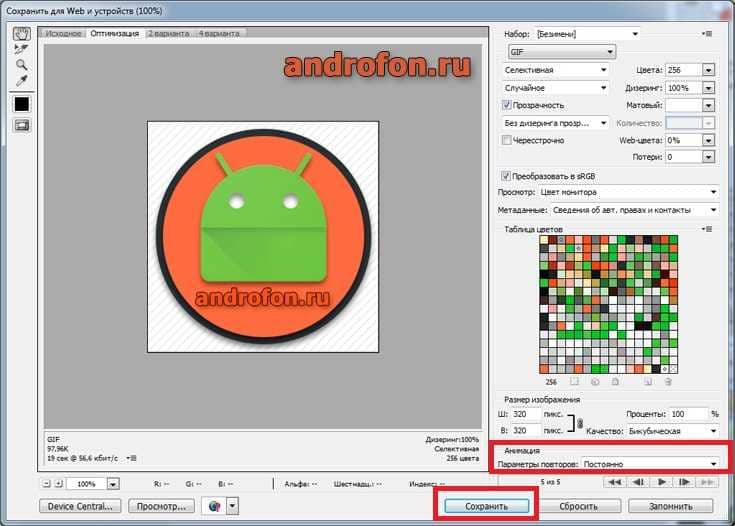Toggle slices visibility icon
The image size is (735, 526).
[22, 125]
